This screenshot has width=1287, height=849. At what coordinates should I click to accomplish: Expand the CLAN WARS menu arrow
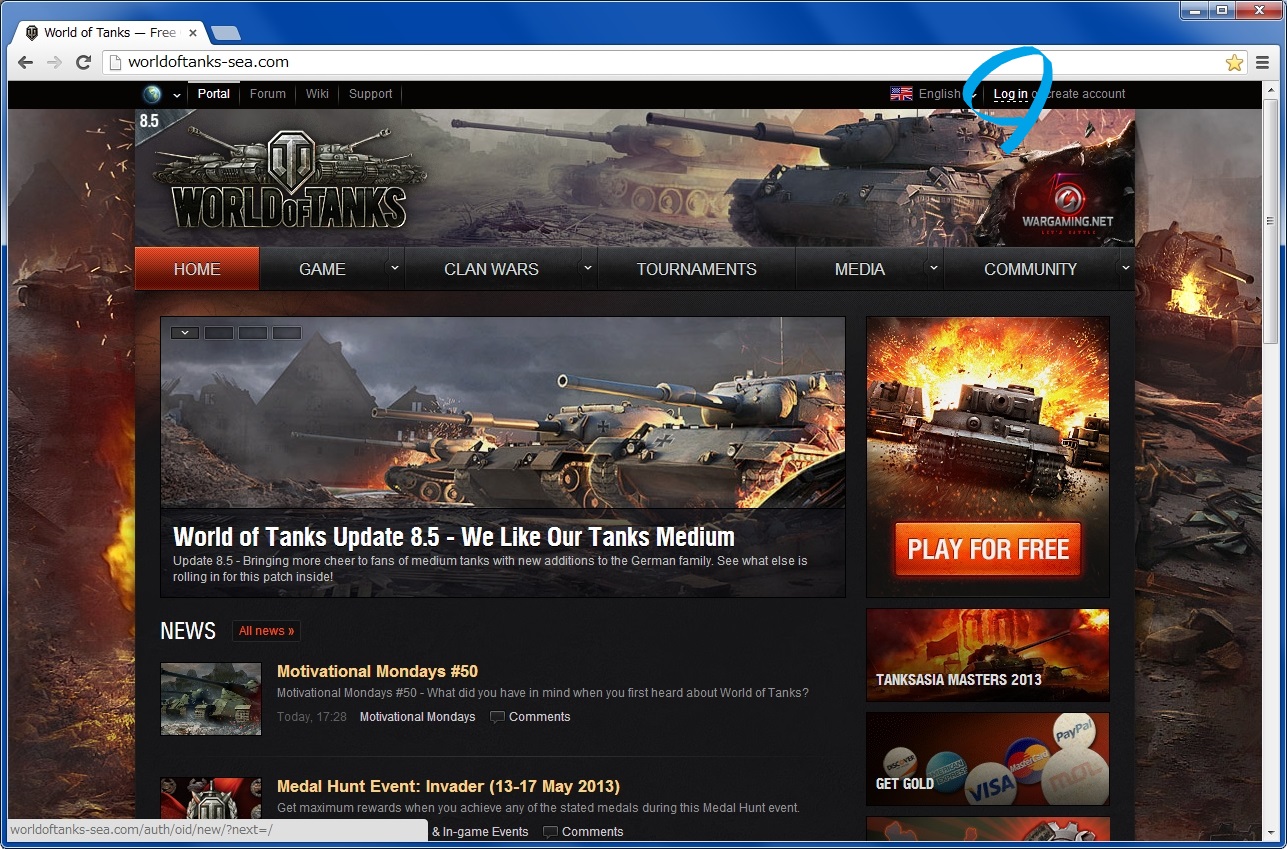(589, 268)
